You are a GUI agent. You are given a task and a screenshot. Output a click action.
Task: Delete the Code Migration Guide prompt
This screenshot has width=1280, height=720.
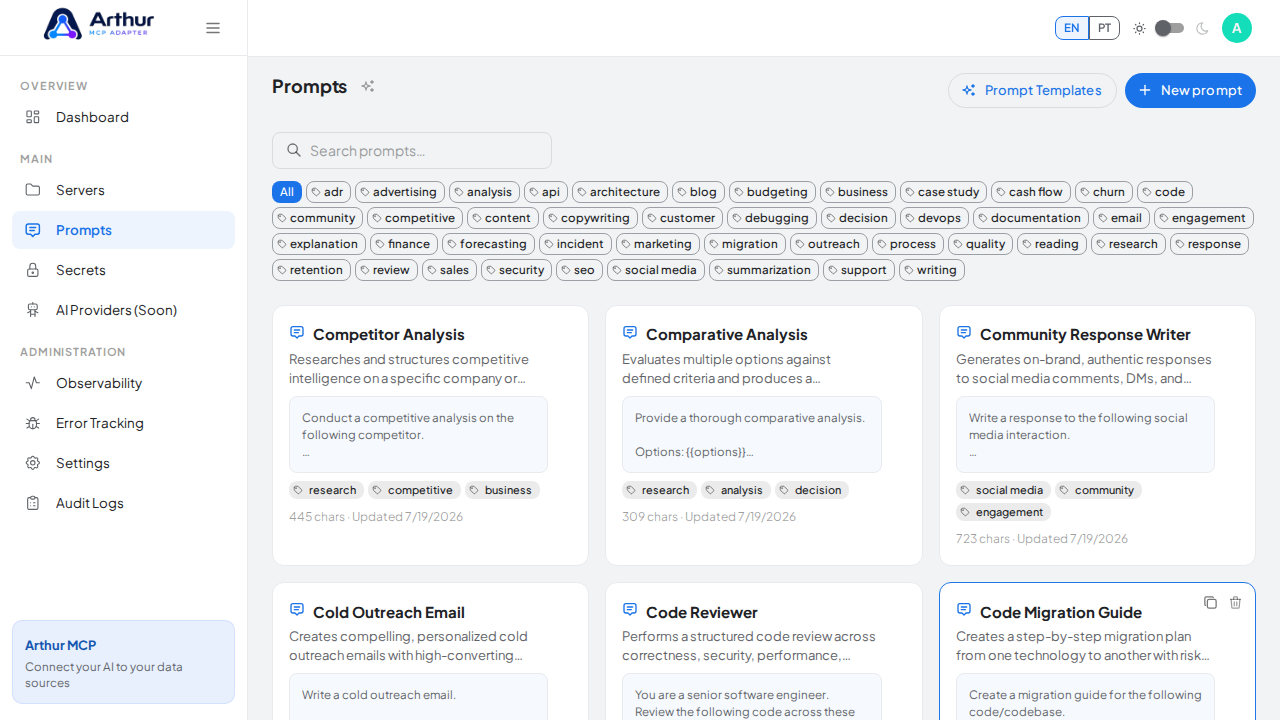point(1235,602)
